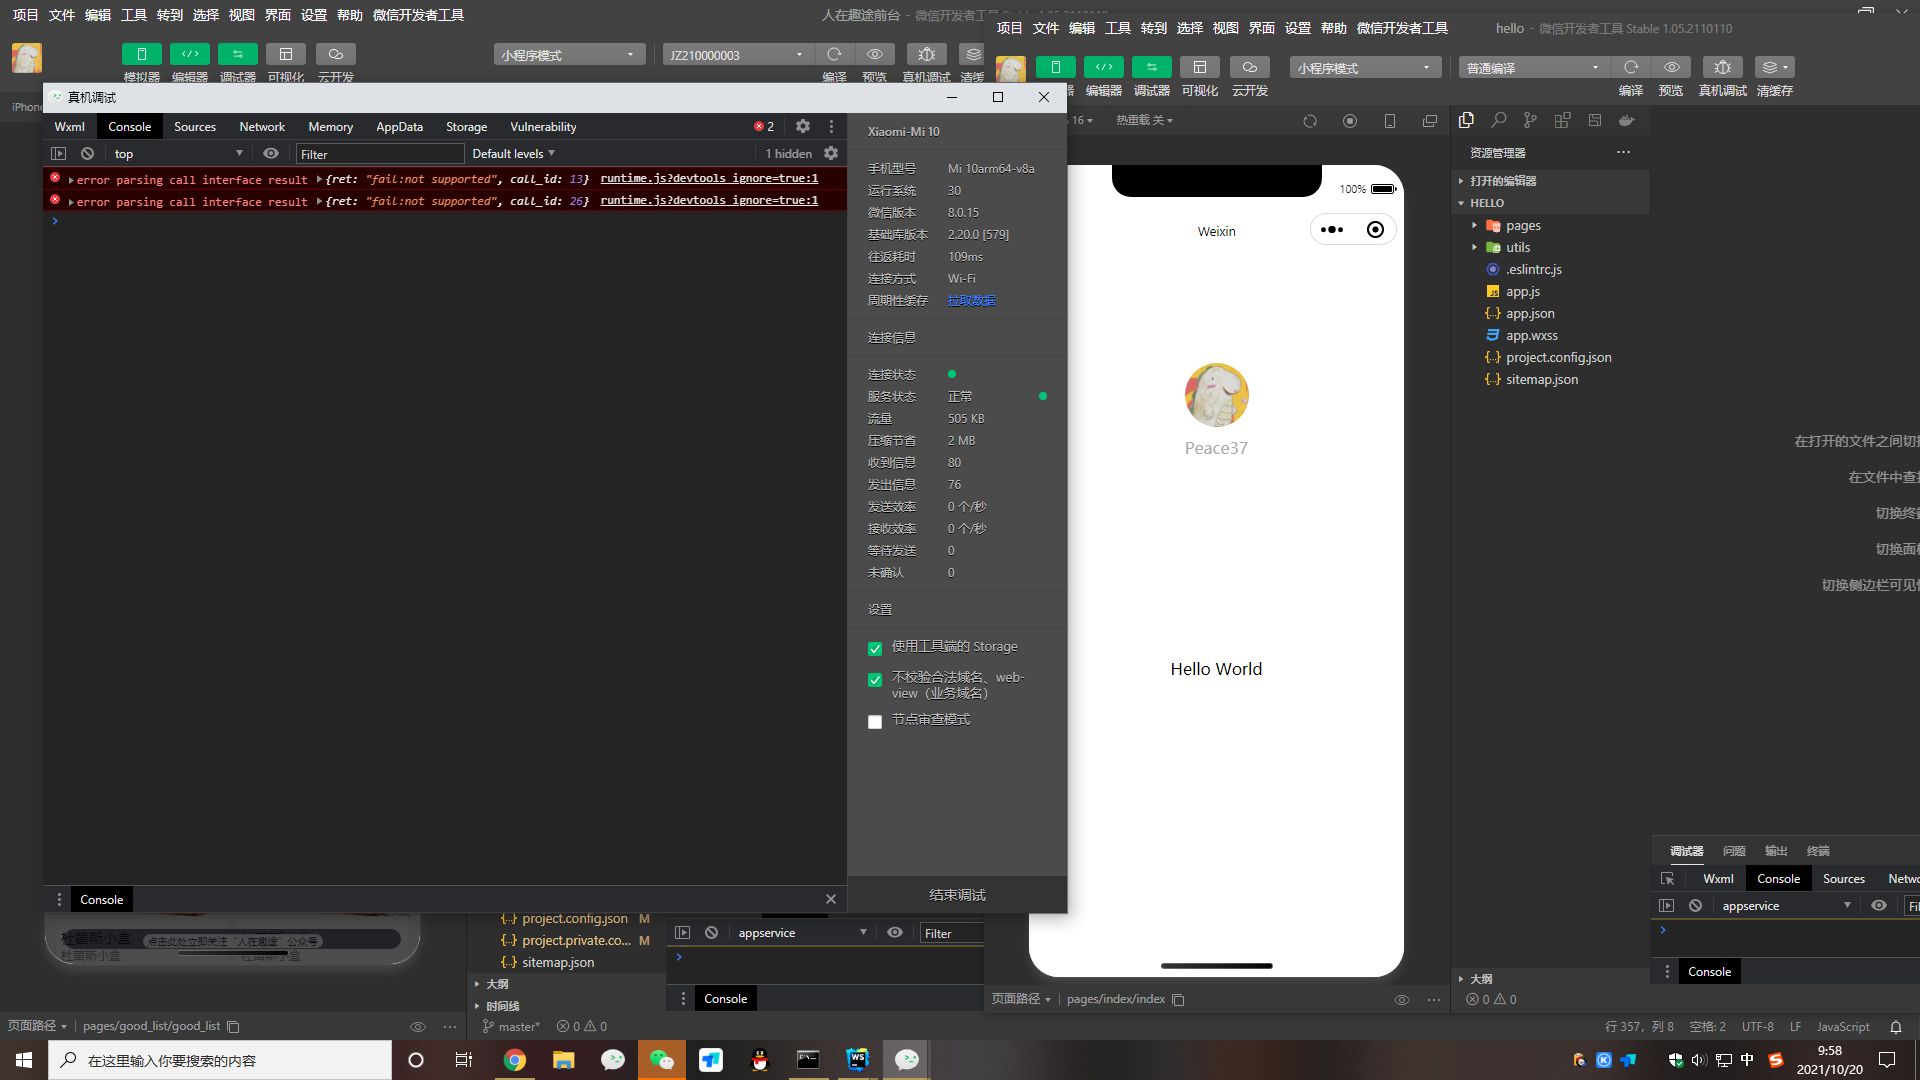Screen dimensions: 1920x1080
Task: Toggle live expression eye icon in console
Action: click(x=271, y=153)
